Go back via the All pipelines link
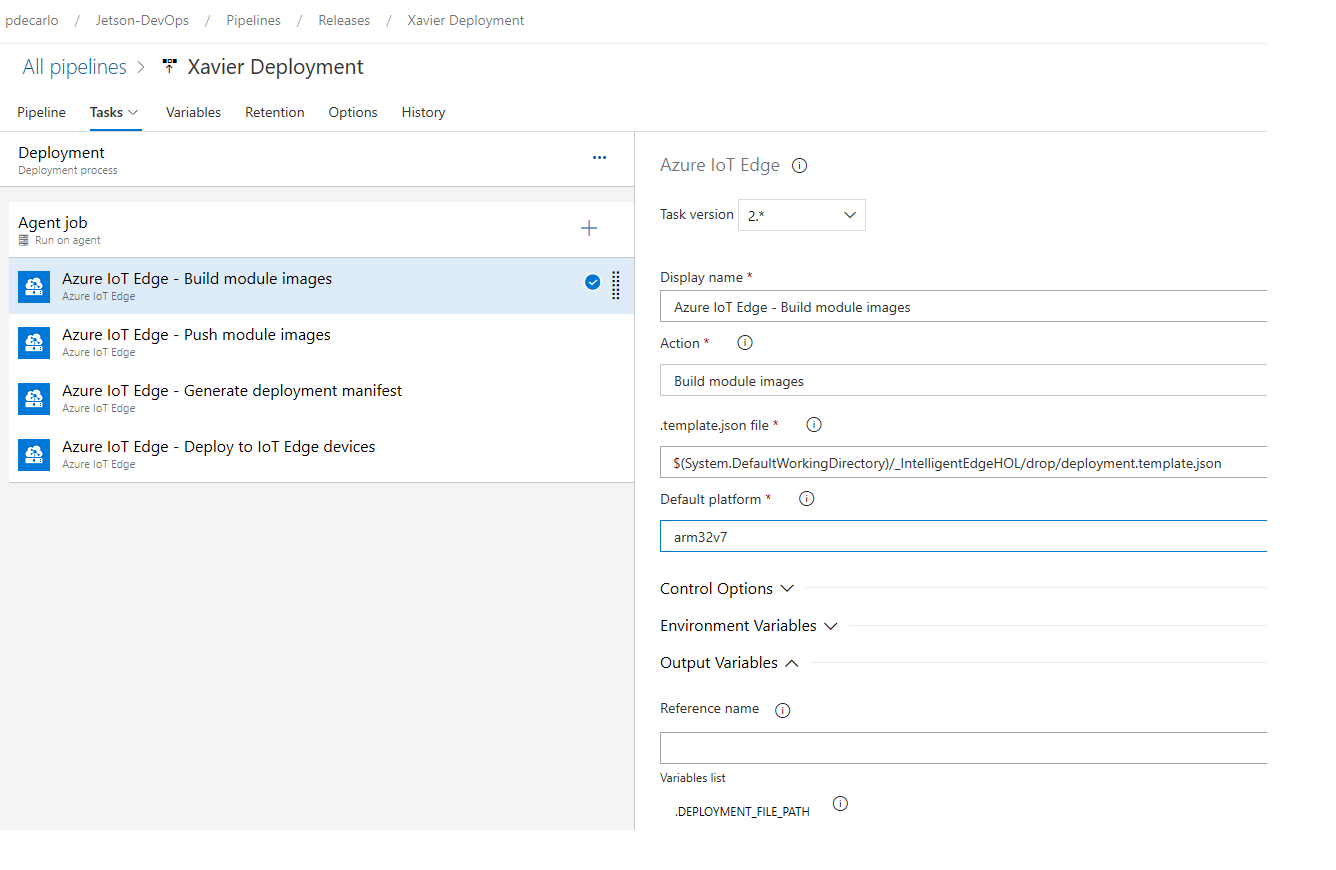This screenshot has width=1336, height=870. tap(74, 66)
